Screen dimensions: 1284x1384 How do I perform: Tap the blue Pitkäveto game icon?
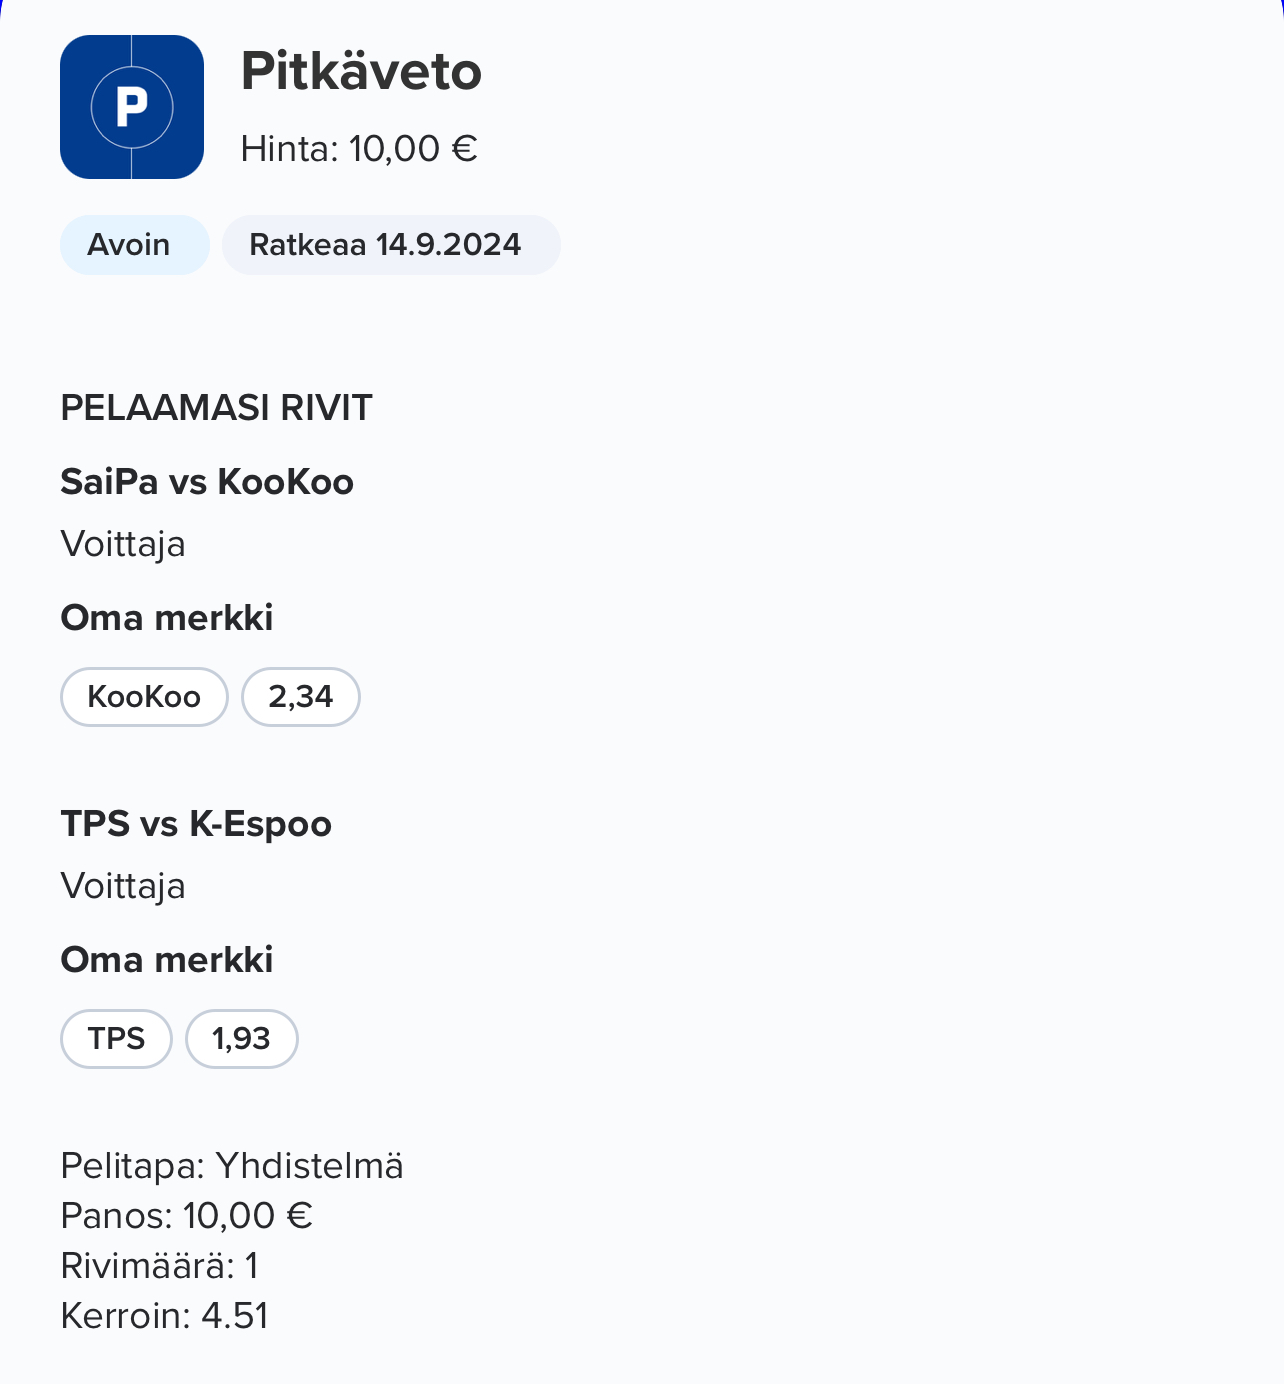click(132, 107)
